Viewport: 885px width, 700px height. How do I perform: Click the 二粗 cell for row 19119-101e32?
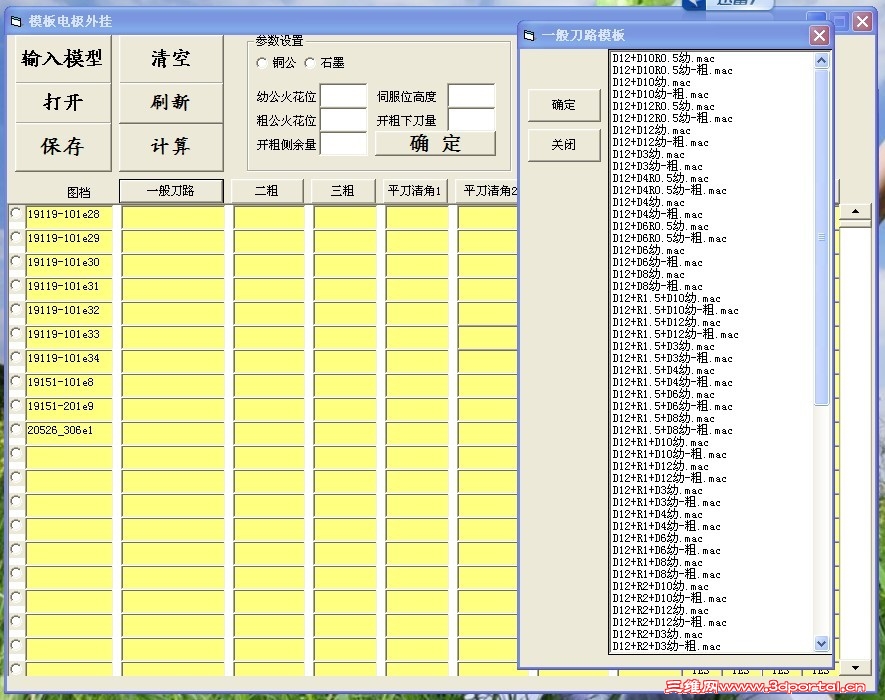coord(269,313)
